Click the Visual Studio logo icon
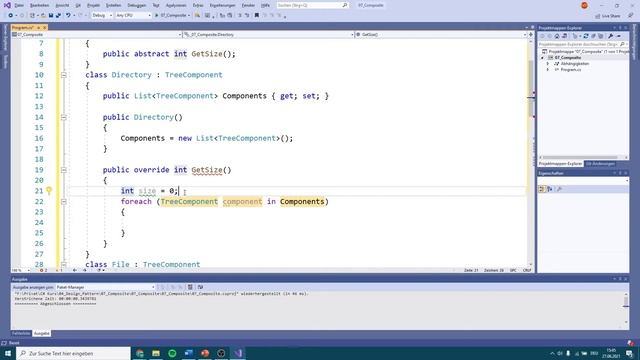Screen dimensions: 640x360 click(x=7, y=5)
